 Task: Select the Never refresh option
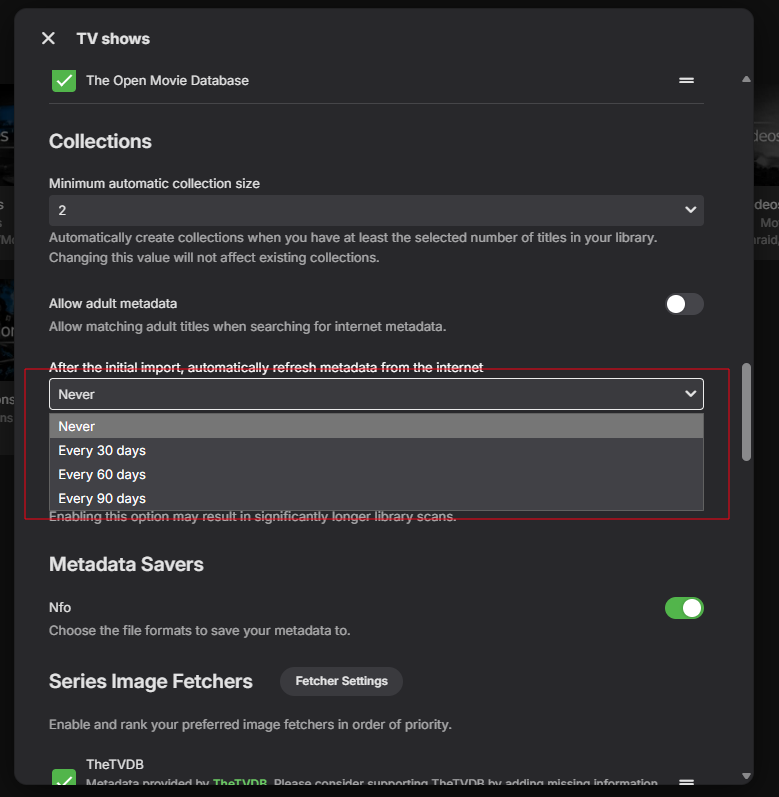click(376, 426)
